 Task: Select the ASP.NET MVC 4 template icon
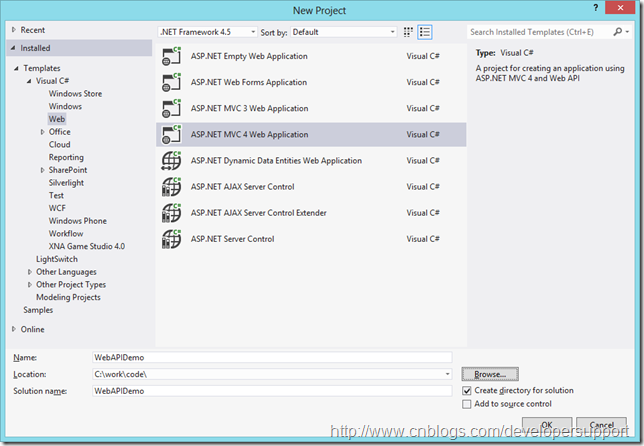[171, 135]
